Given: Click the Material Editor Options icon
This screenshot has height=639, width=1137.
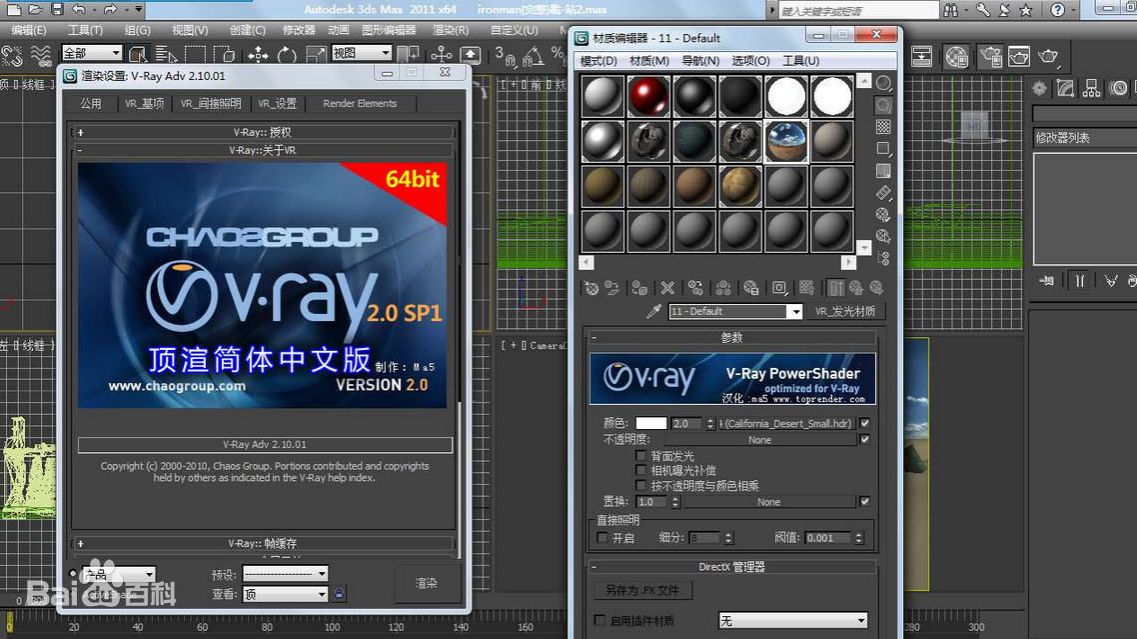Looking at the screenshot, I should (883, 215).
